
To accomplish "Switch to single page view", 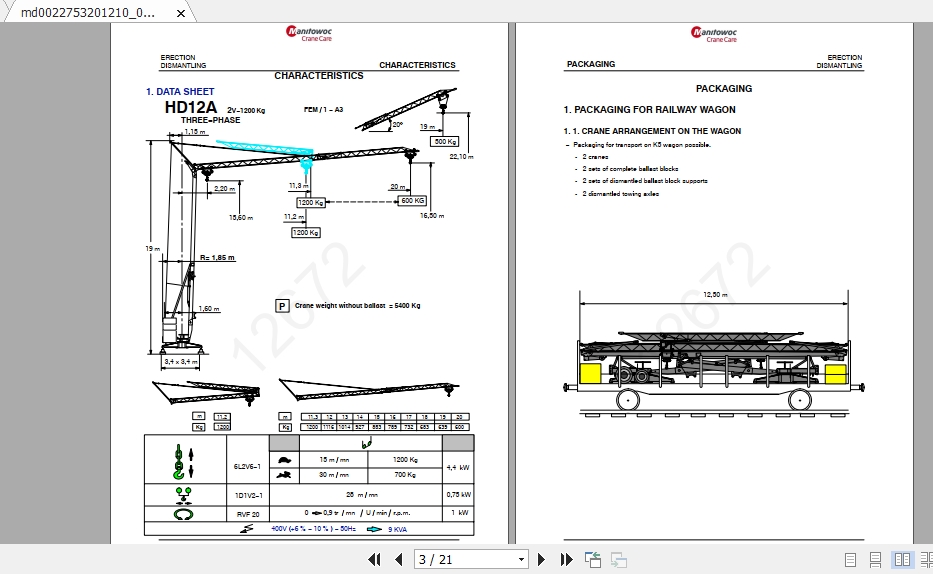I will pyautogui.click(x=850, y=560).
